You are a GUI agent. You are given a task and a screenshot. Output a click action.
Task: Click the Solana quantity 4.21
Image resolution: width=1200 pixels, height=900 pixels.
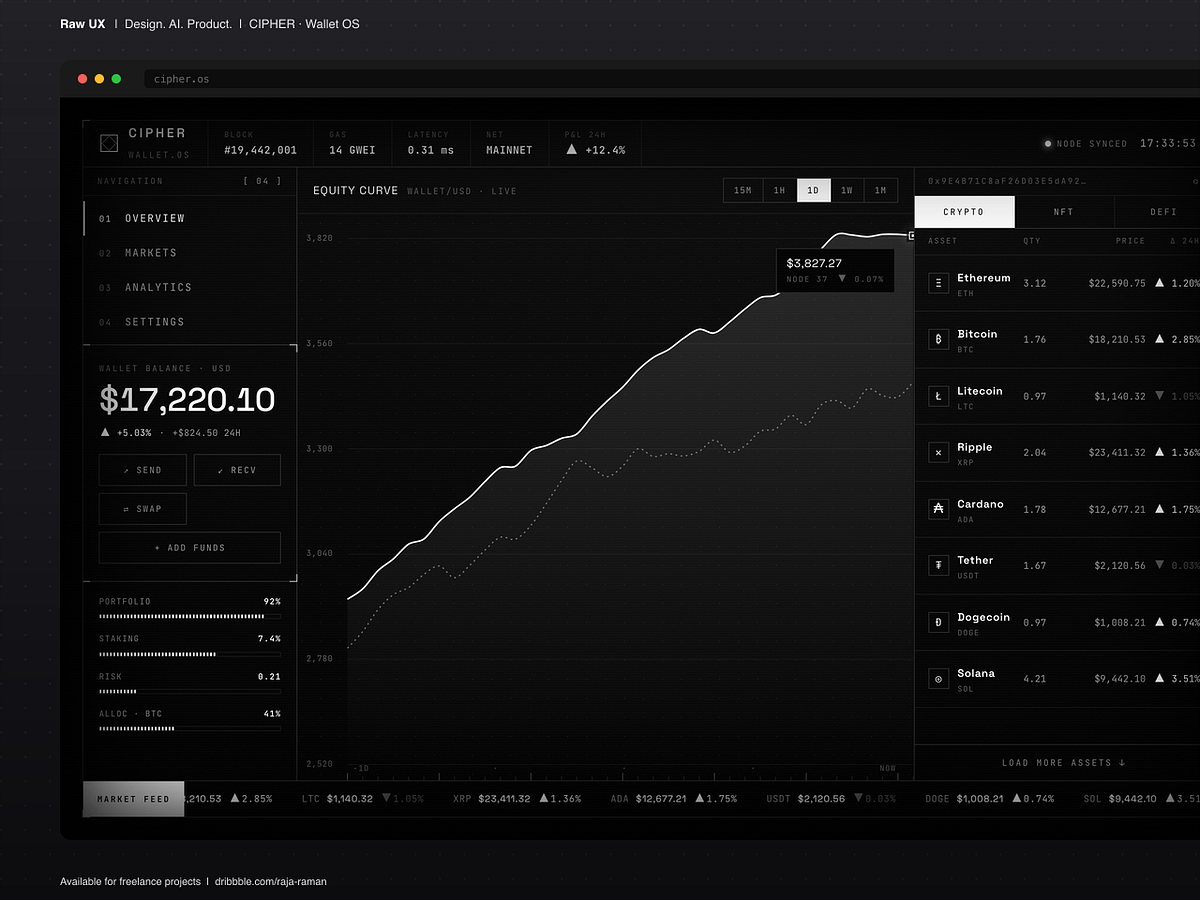tap(1034, 679)
